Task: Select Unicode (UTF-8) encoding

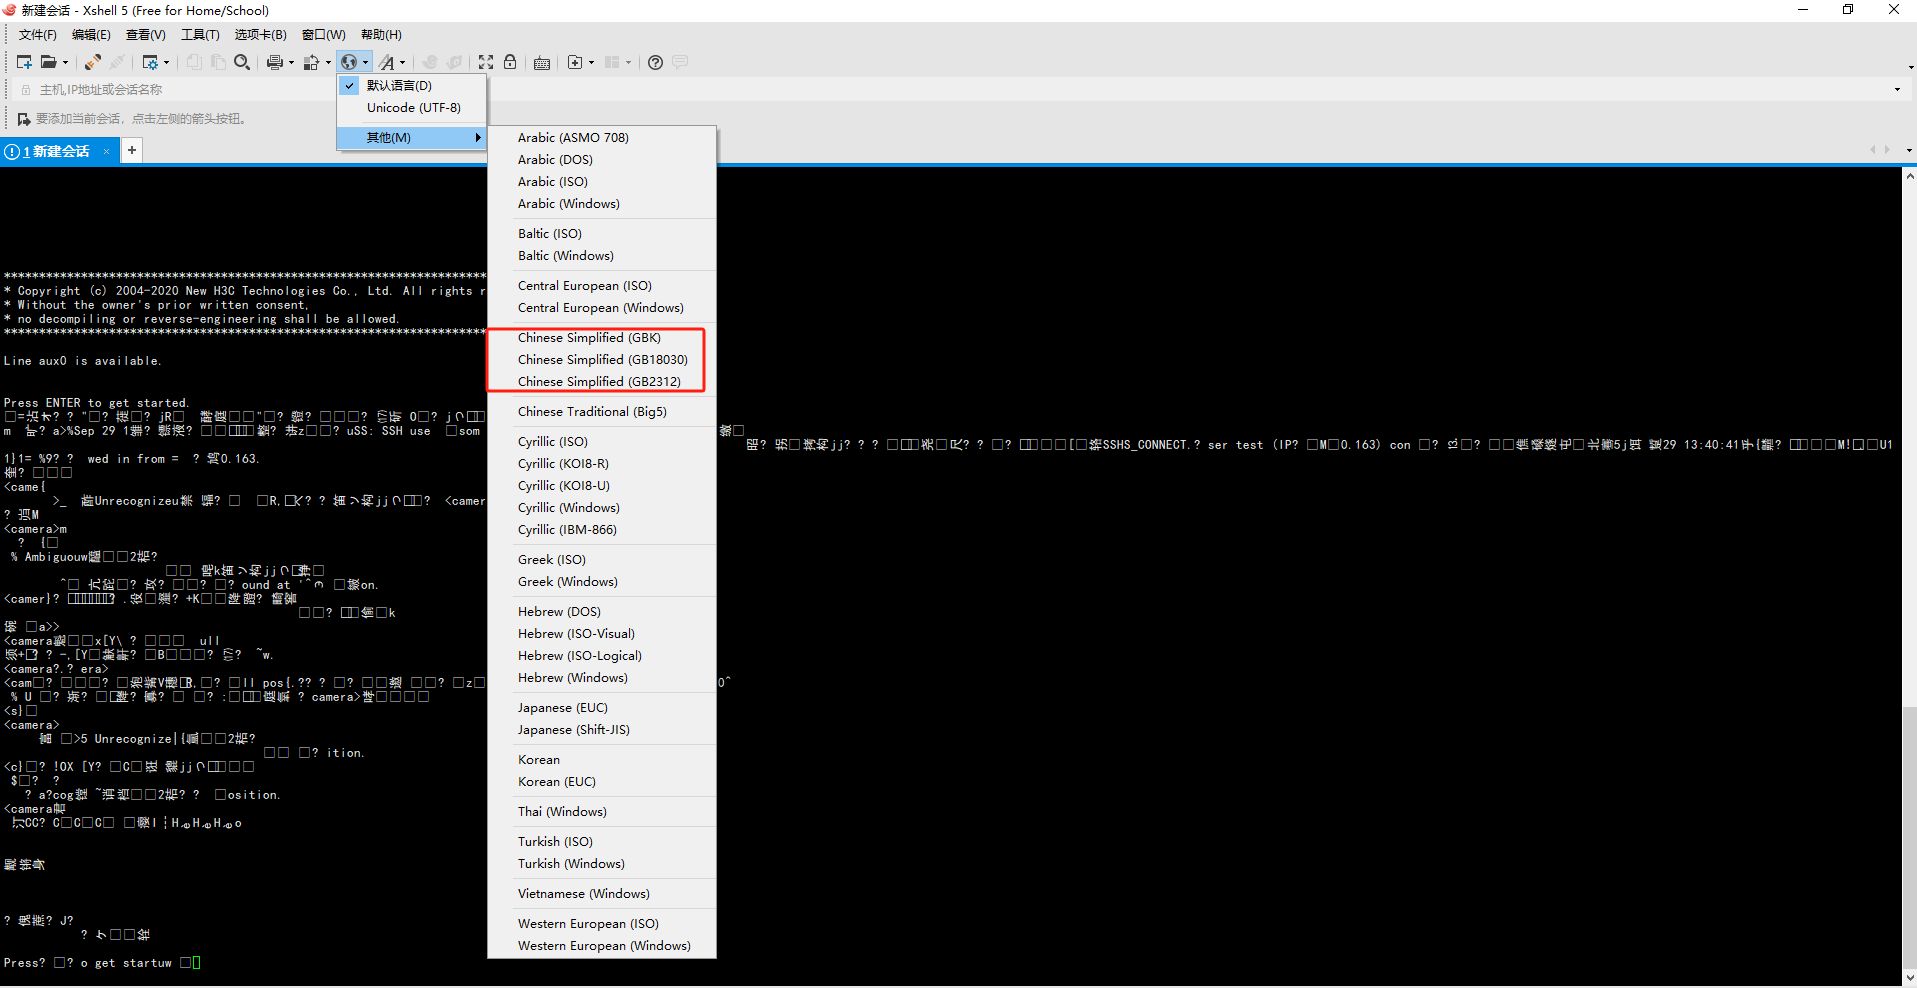Action: pyautogui.click(x=412, y=107)
